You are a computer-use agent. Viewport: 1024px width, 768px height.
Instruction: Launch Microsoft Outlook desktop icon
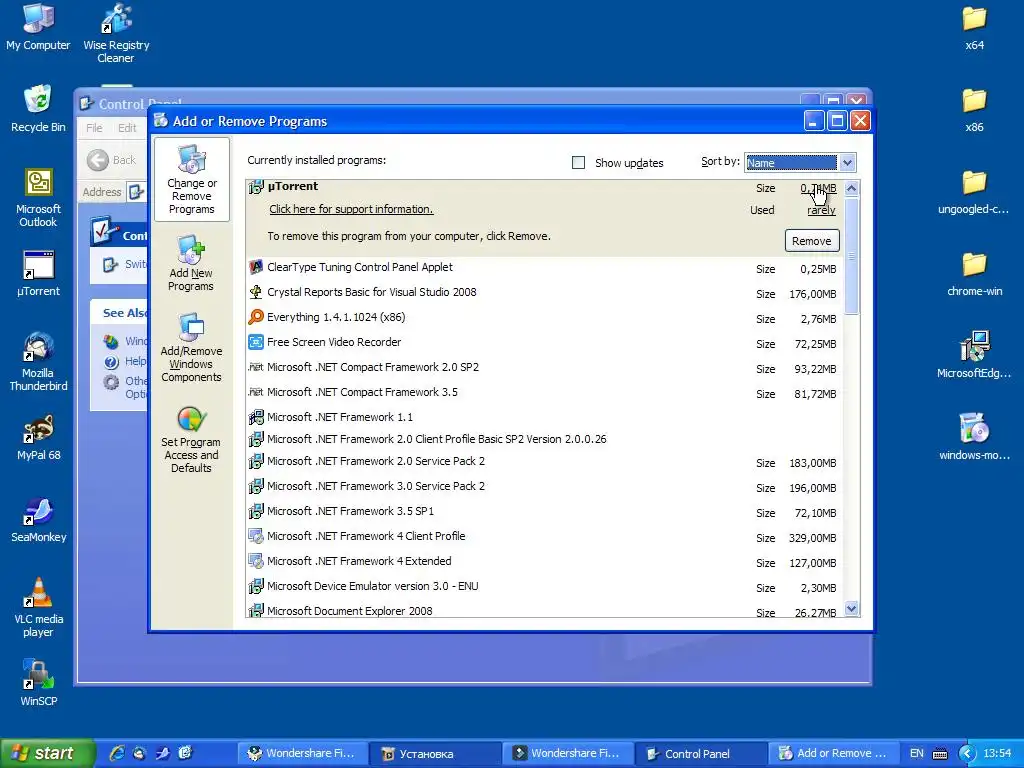click(x=38, y=198)
